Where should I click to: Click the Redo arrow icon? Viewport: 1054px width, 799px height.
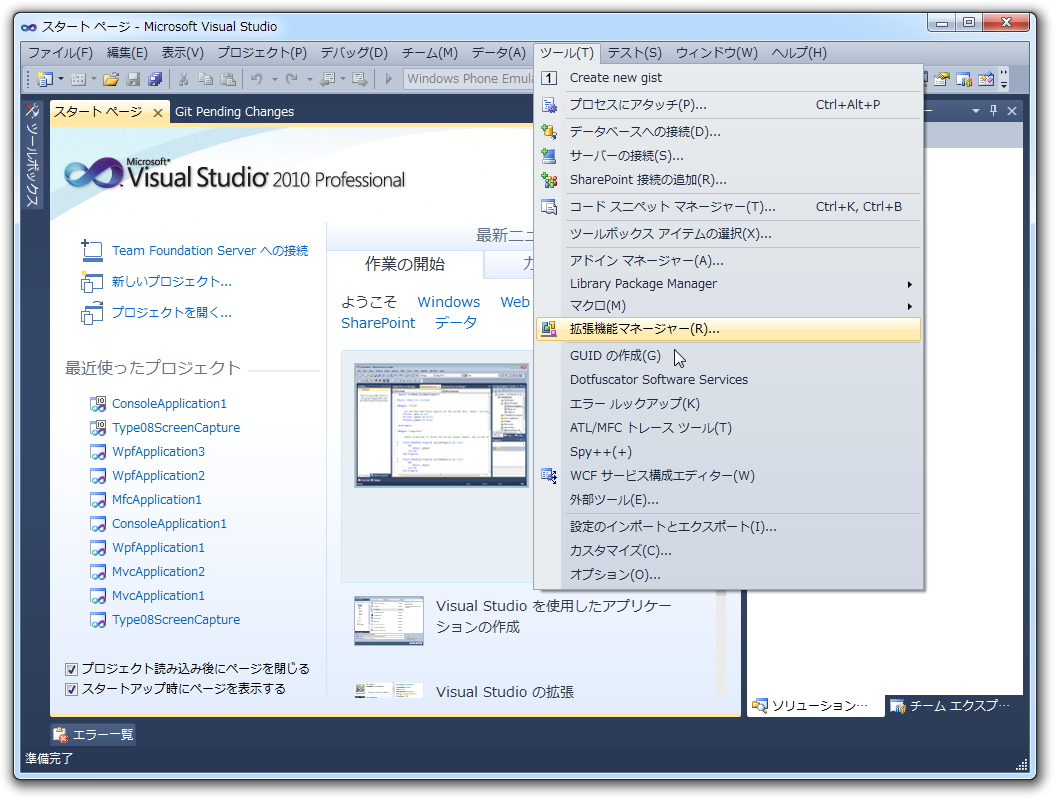pyautogui.click(x=292, y=79)
